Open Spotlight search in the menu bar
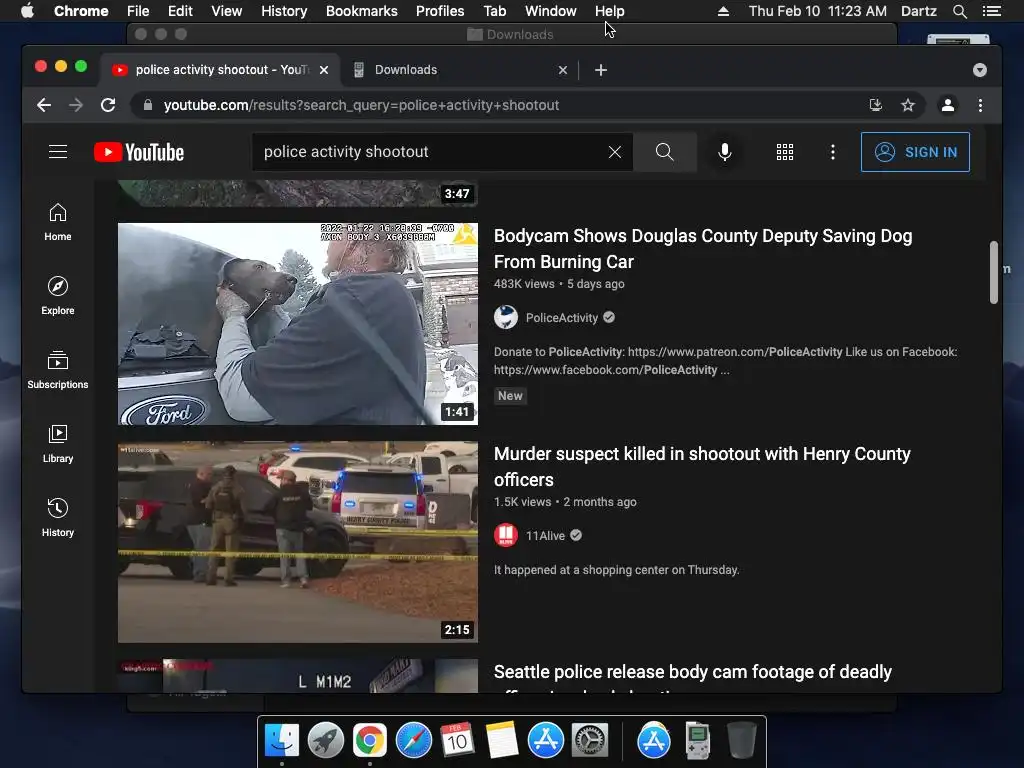Viewport: 1024px width, 768px height. pos(959,11)
